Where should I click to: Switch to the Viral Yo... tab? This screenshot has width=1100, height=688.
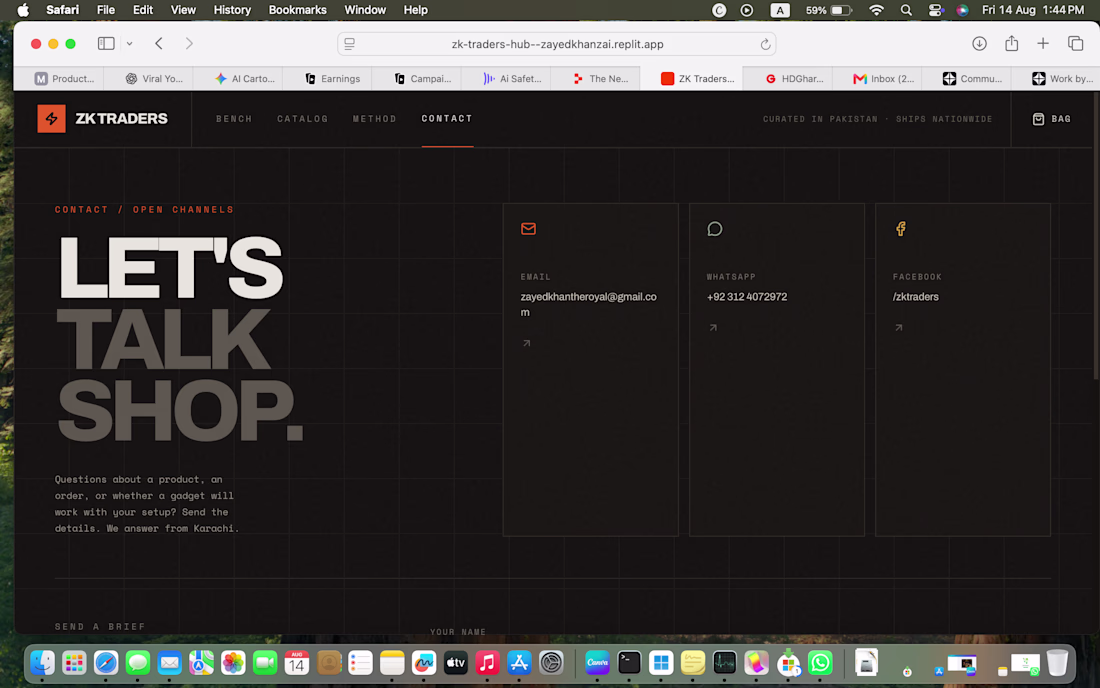[x=154, y=79]
